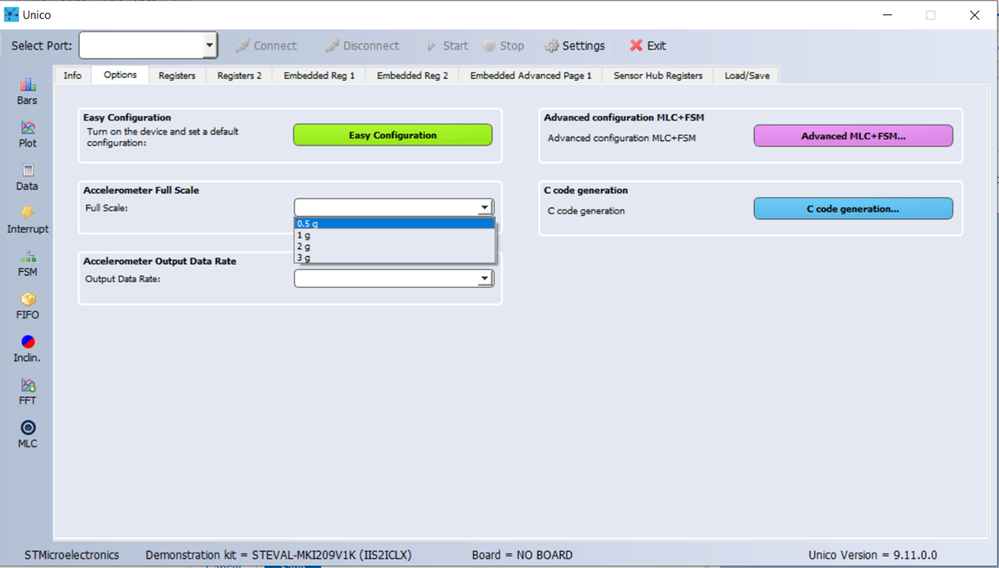Click the Disconnect toolbar button
Viewport: 999px width, 568px height.
click(362, 46)
